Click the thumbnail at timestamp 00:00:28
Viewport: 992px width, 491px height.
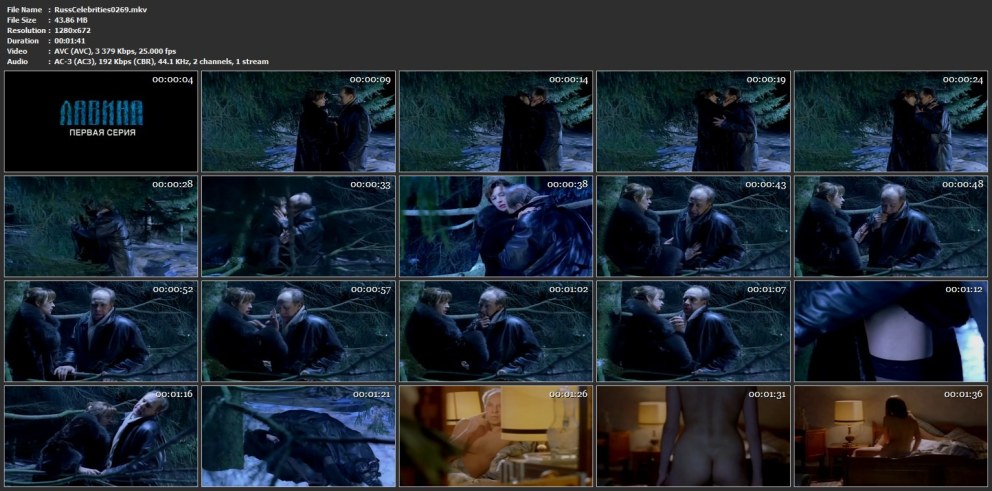101,227
